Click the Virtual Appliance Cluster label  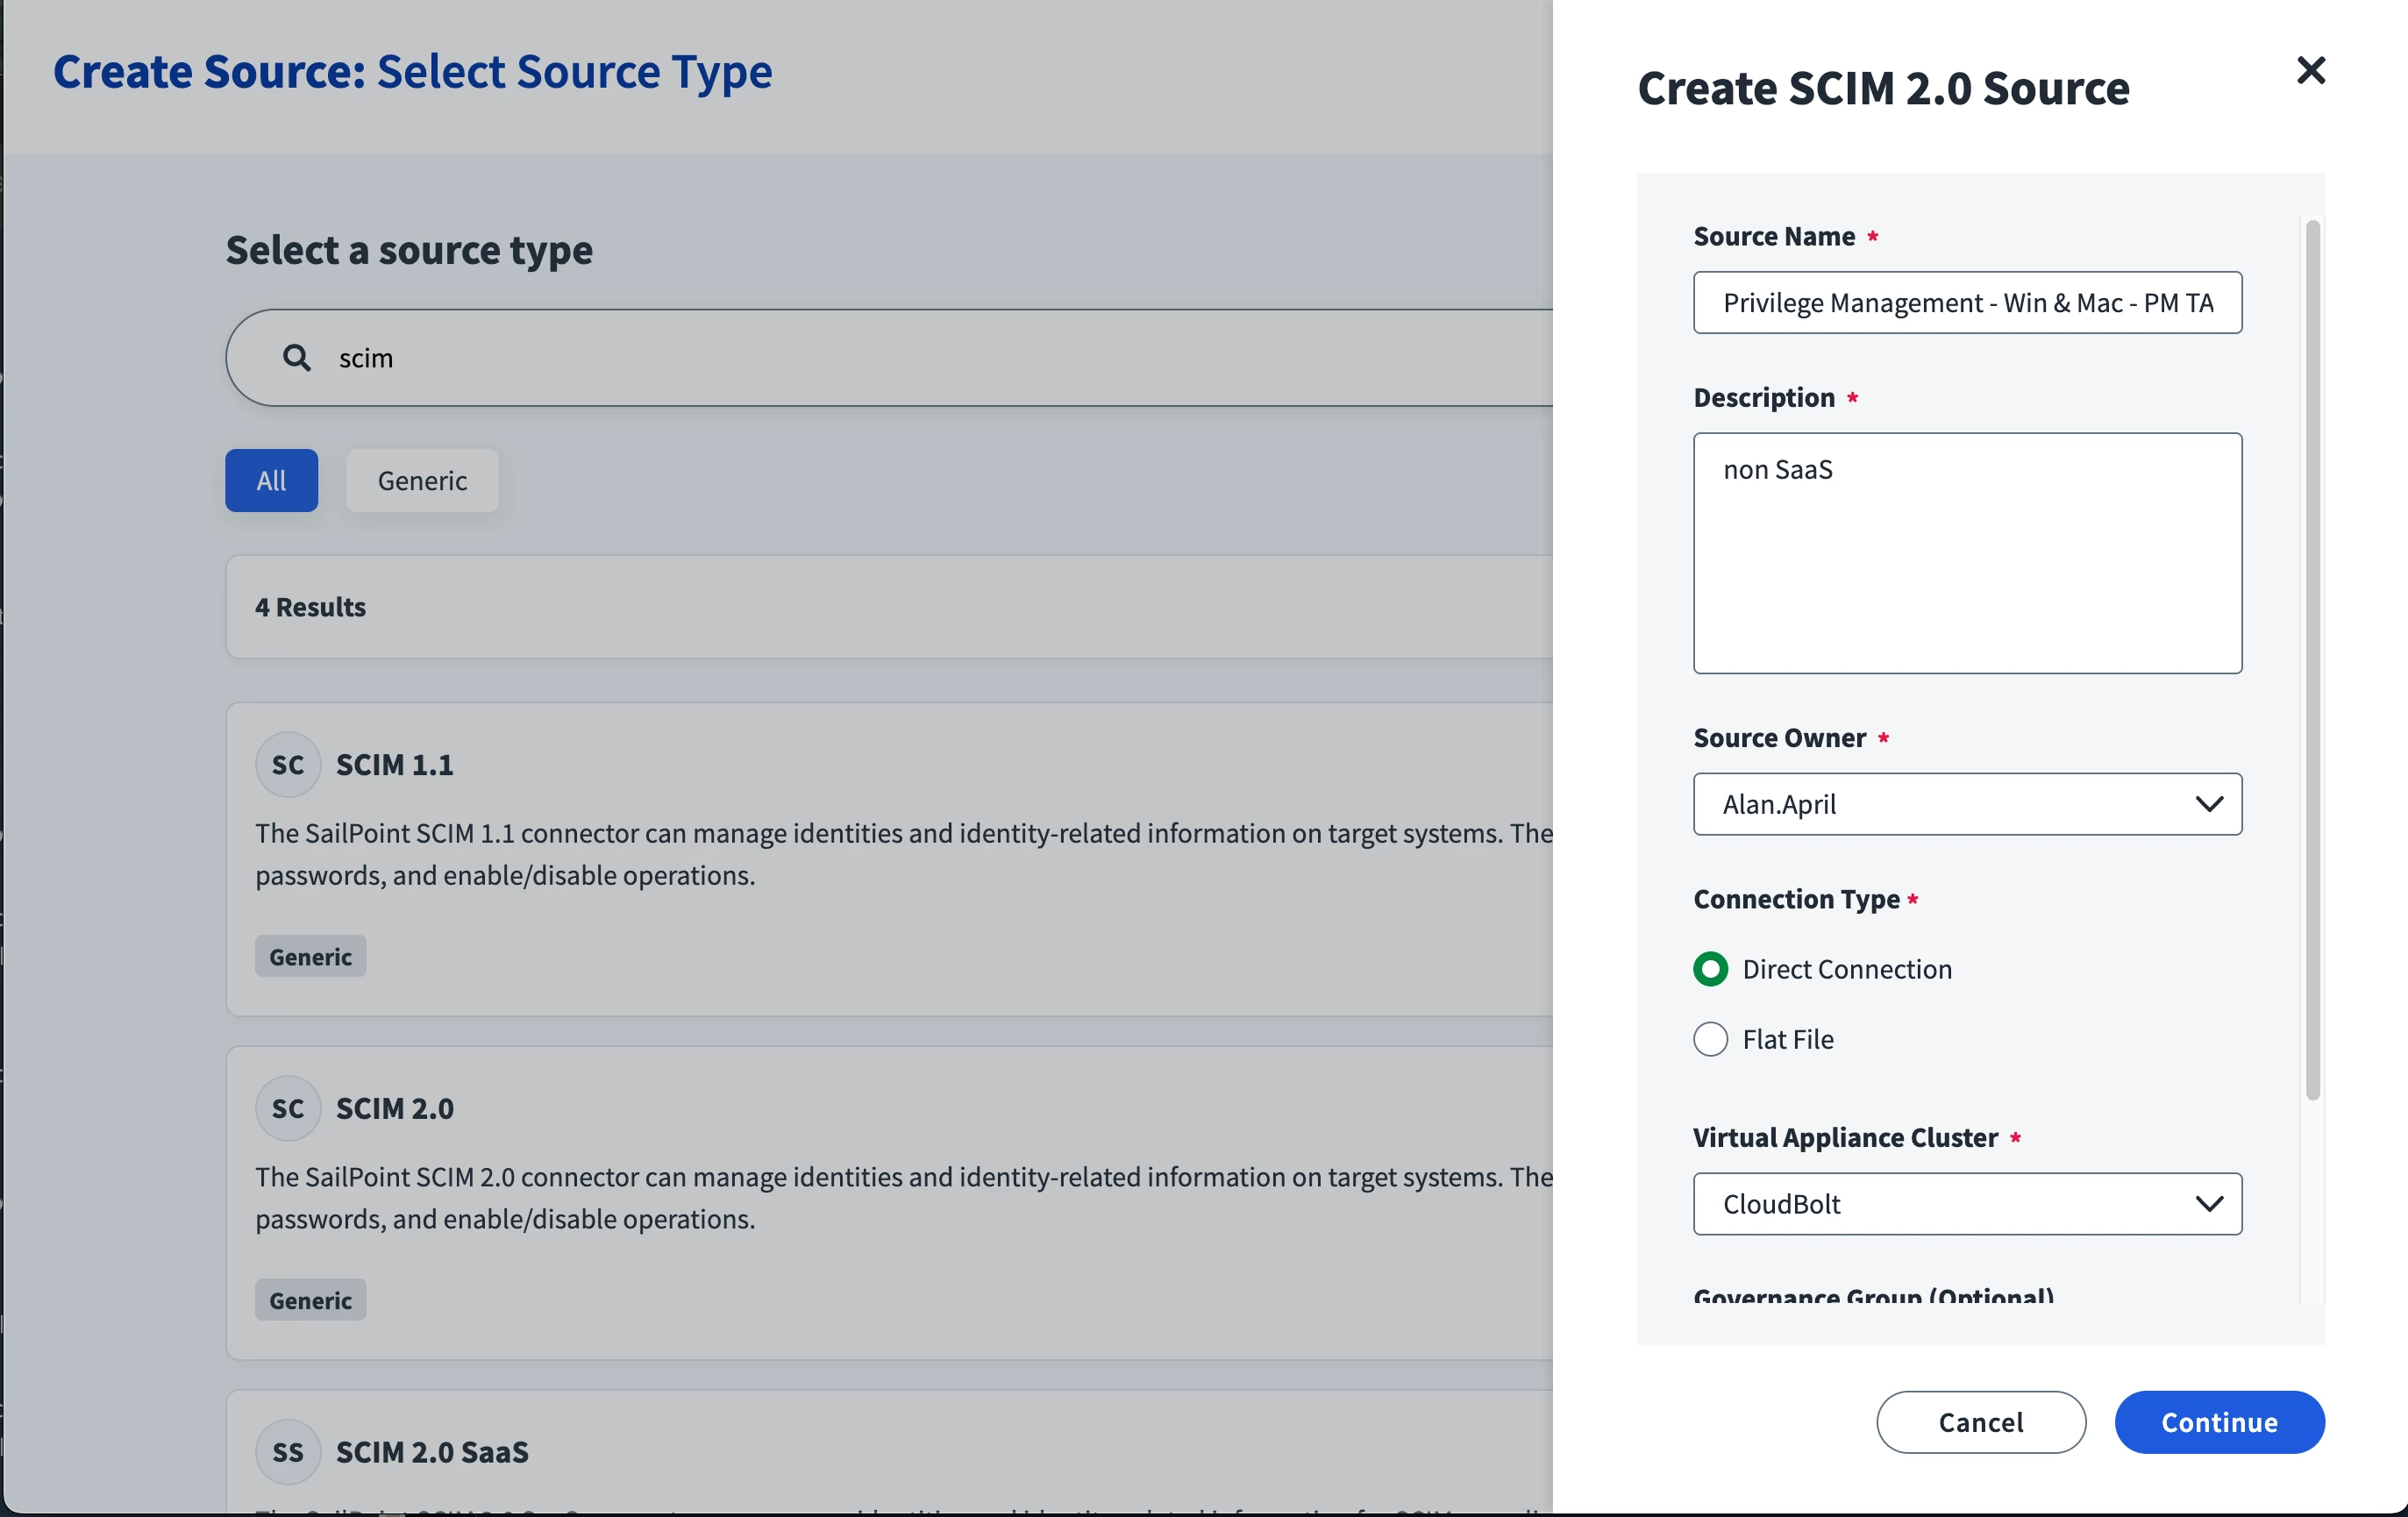coord(1845,1138)
